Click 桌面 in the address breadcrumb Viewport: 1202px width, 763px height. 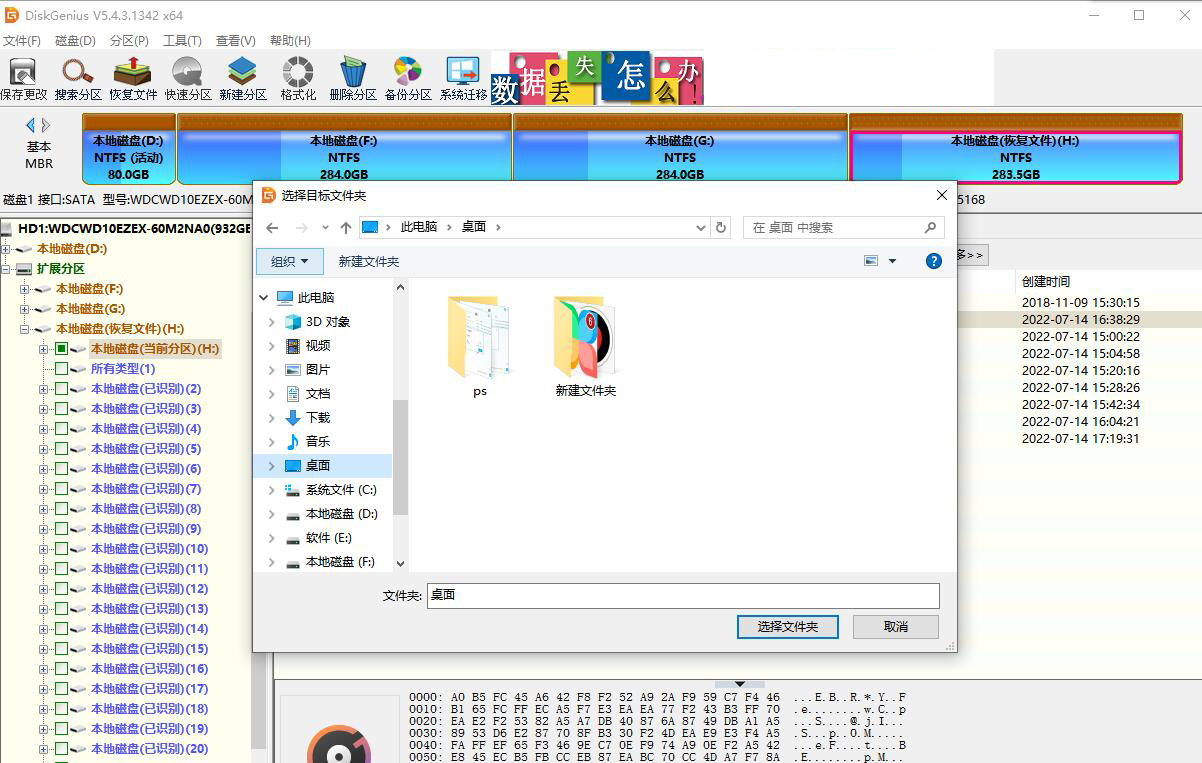pos(474,227)
